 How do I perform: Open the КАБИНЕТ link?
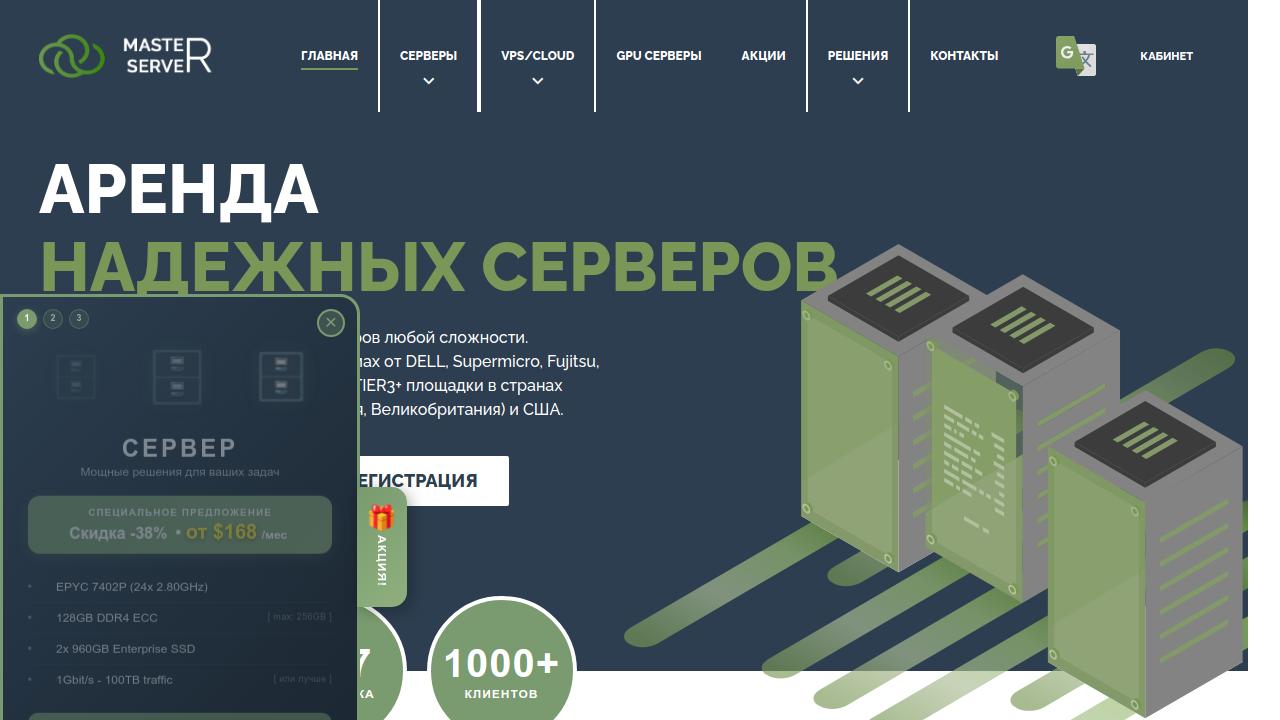click(1166, 56)
